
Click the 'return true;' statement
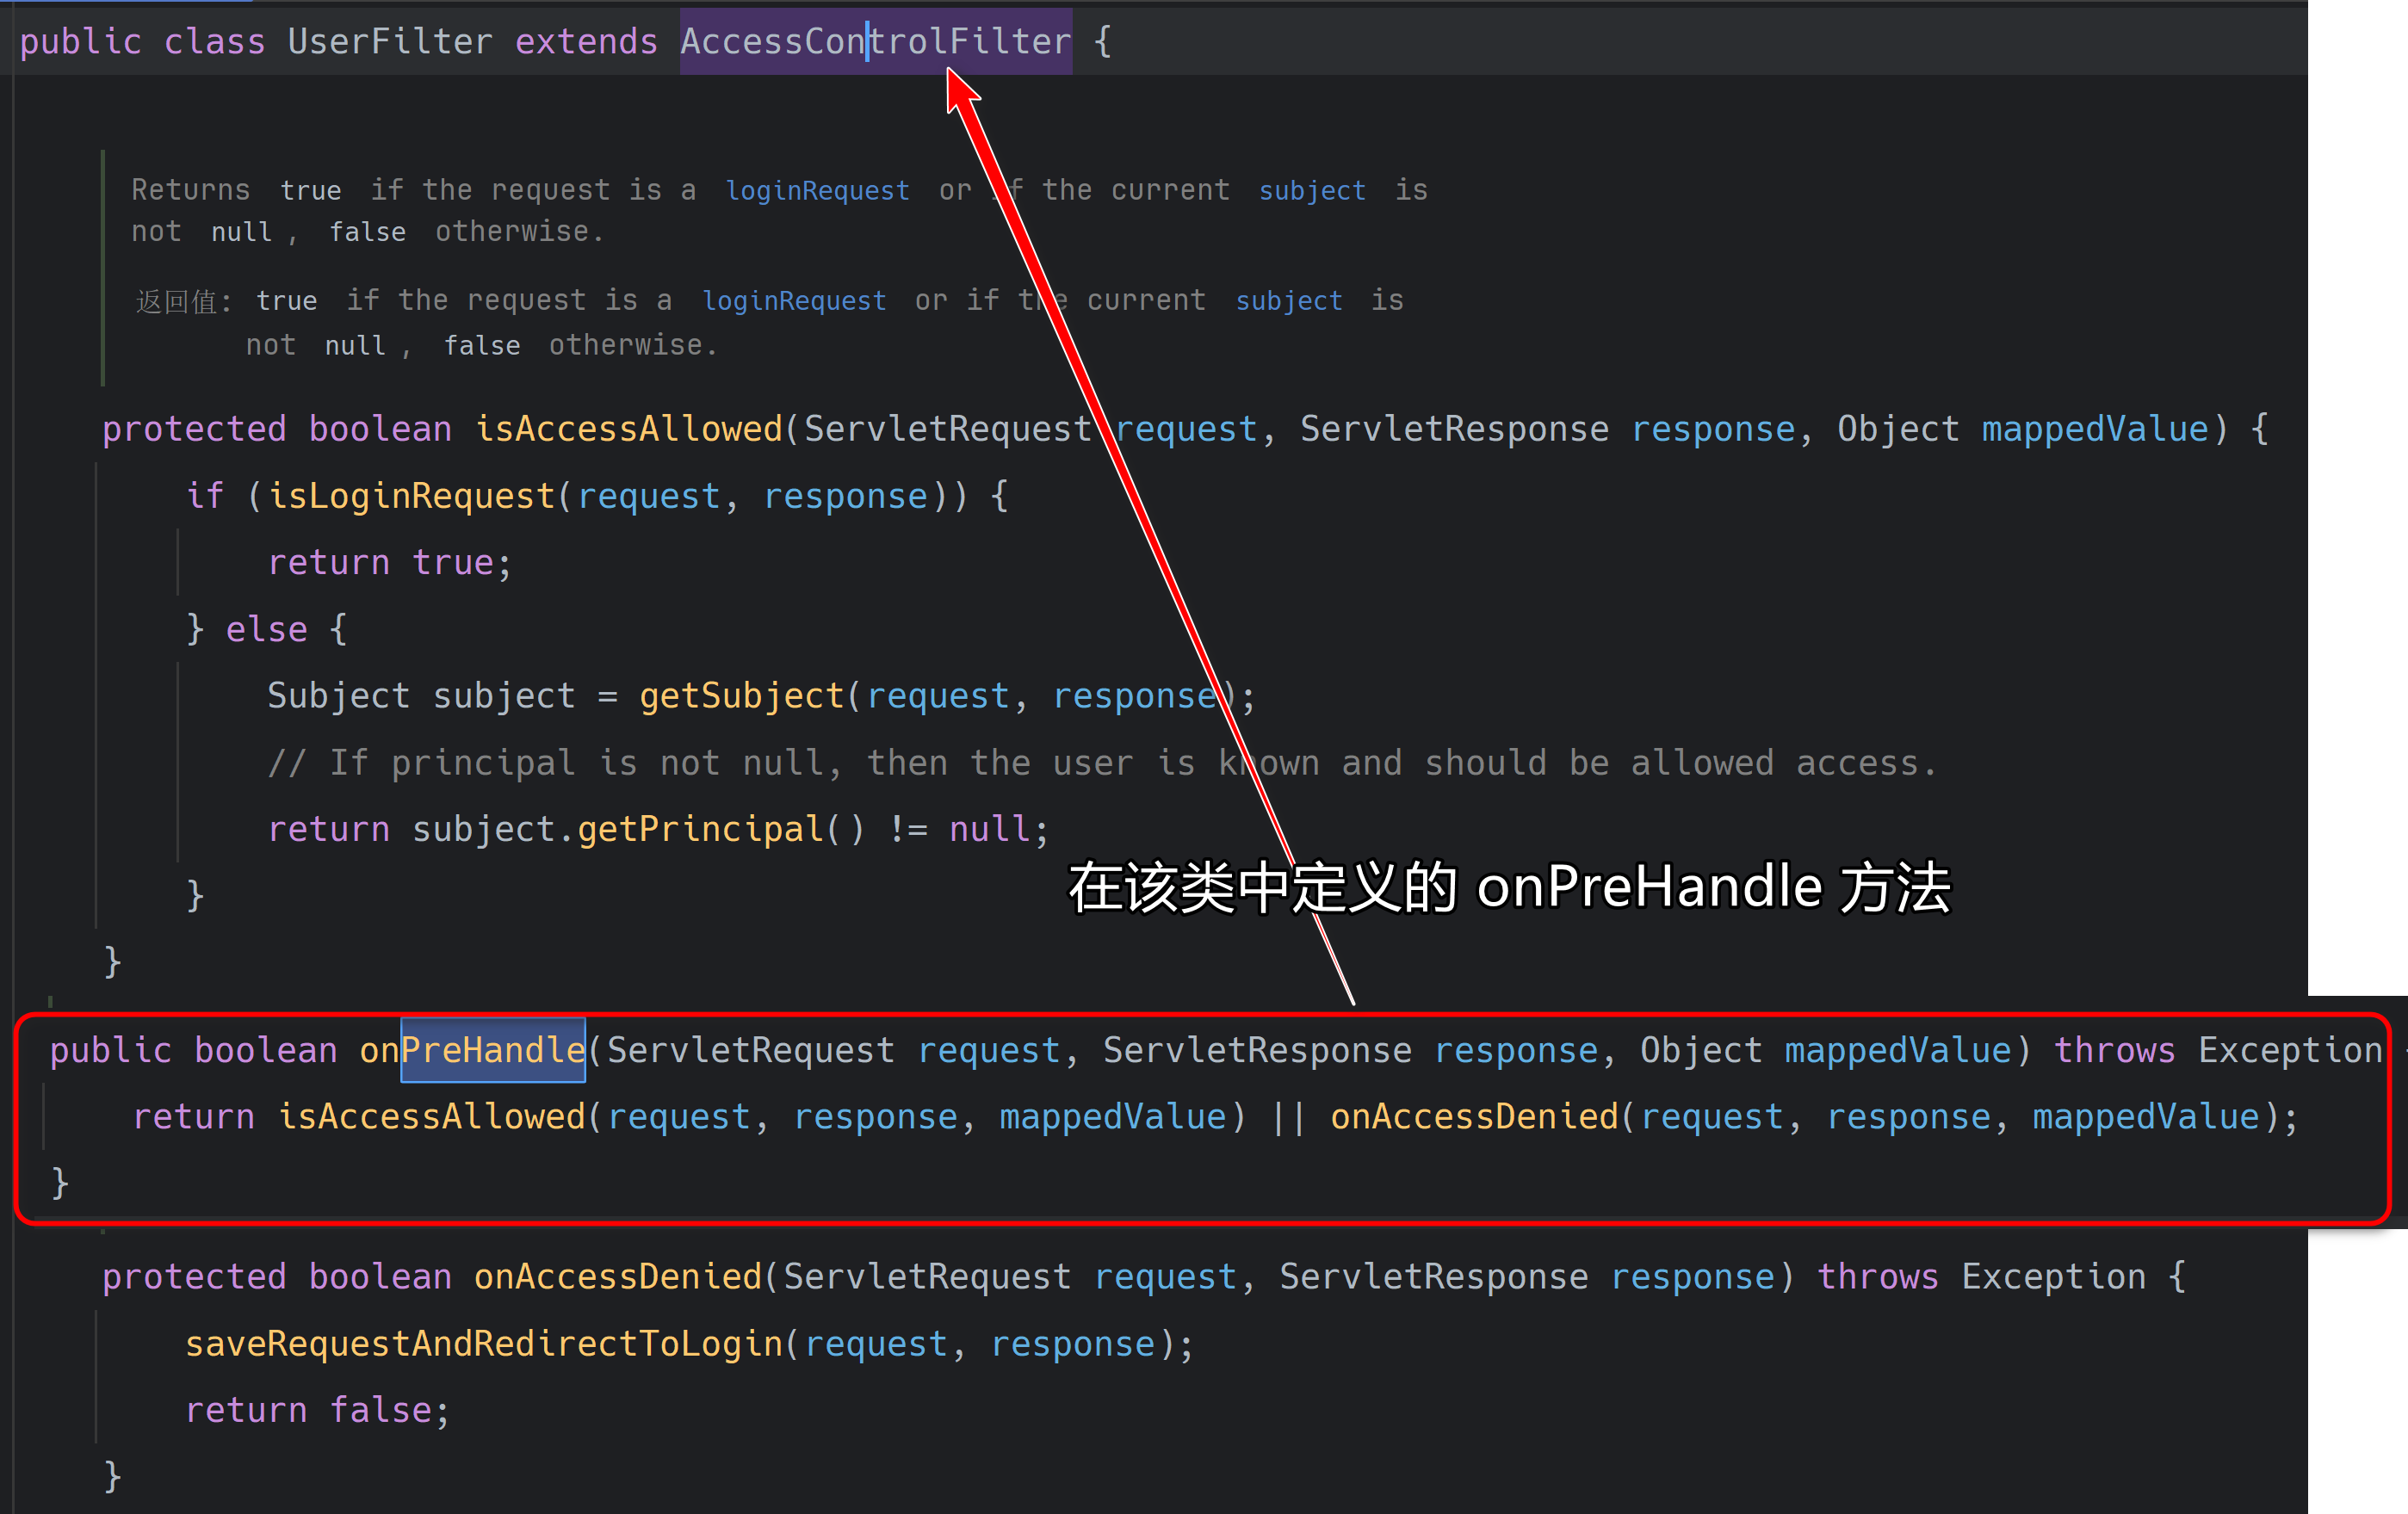[390, 563]
